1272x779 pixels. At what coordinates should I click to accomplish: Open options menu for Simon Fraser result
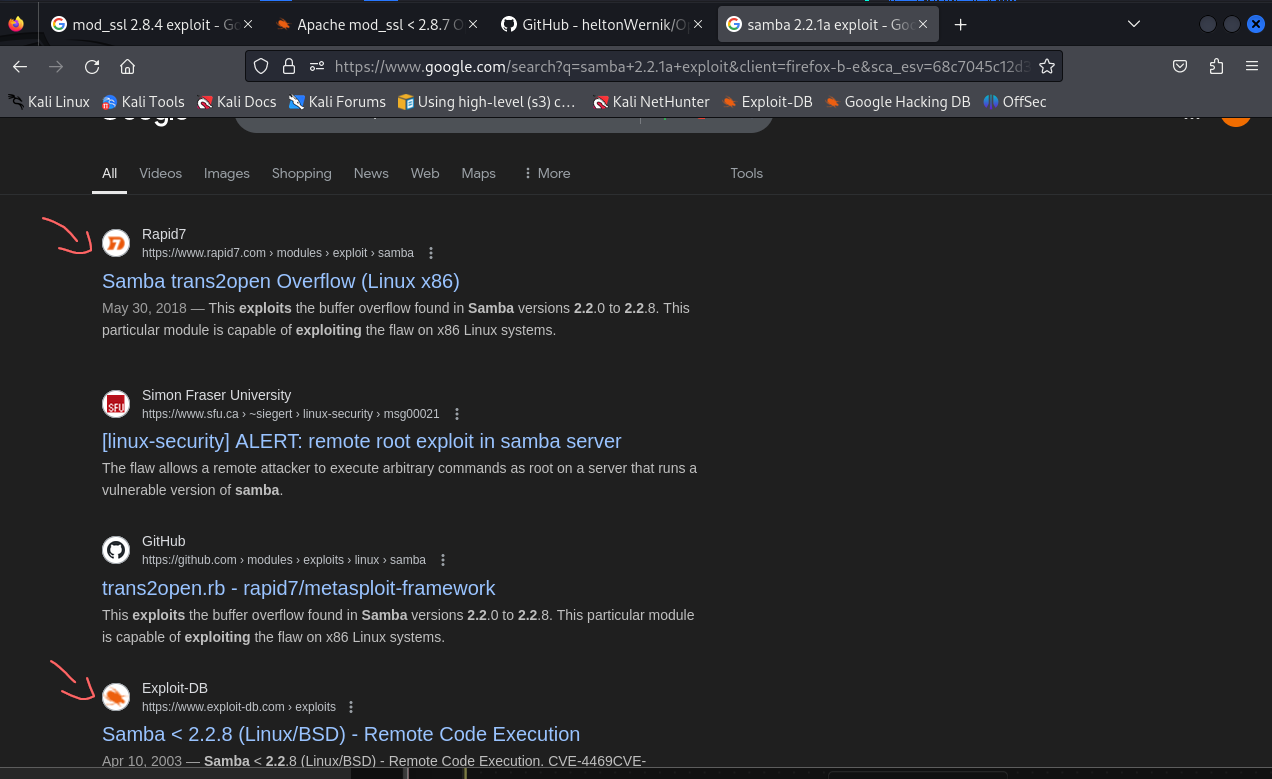tap(457, 414)
